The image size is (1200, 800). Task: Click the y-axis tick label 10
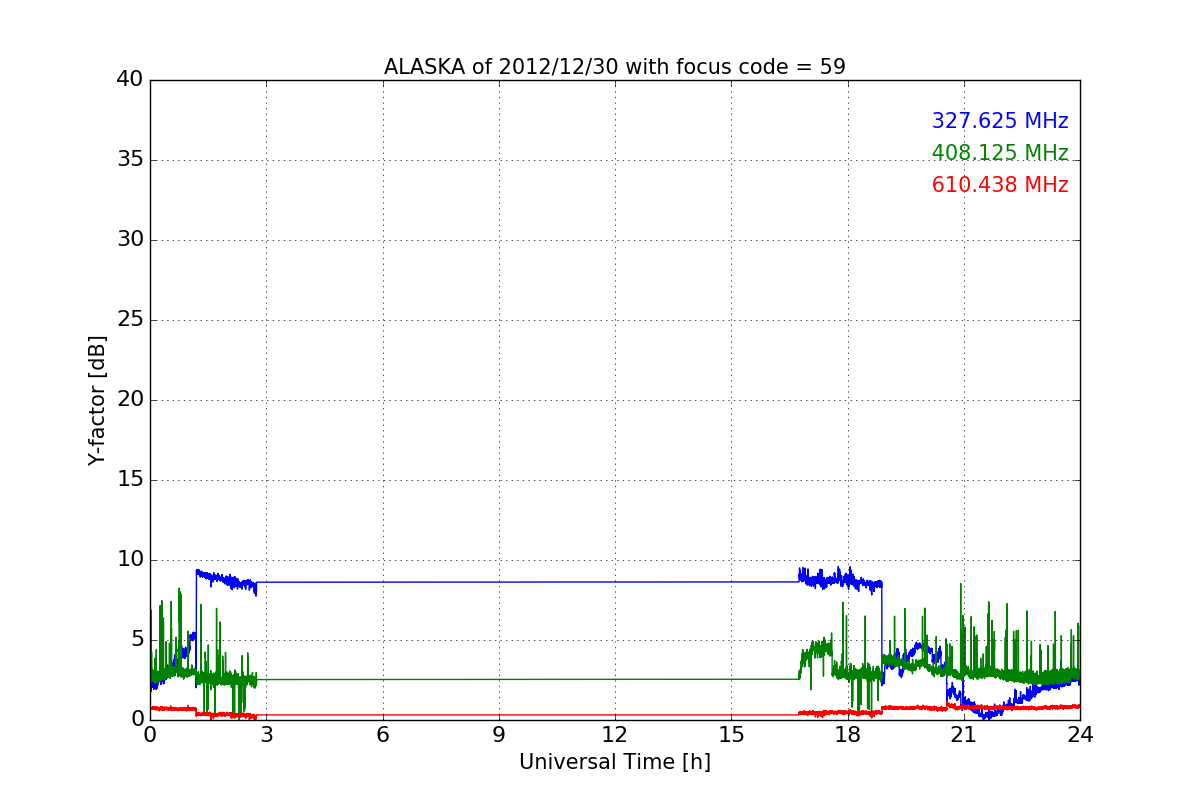[x=130, y=559]
